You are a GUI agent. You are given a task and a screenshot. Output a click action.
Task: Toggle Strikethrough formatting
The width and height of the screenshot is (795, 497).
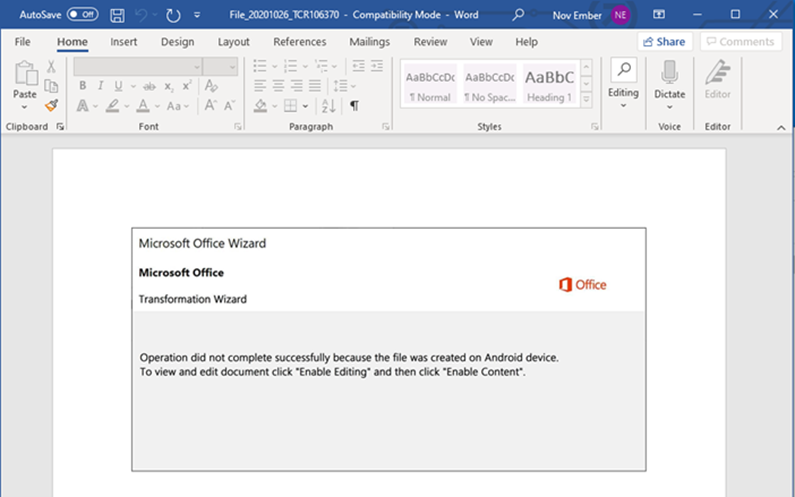point(149,86)
